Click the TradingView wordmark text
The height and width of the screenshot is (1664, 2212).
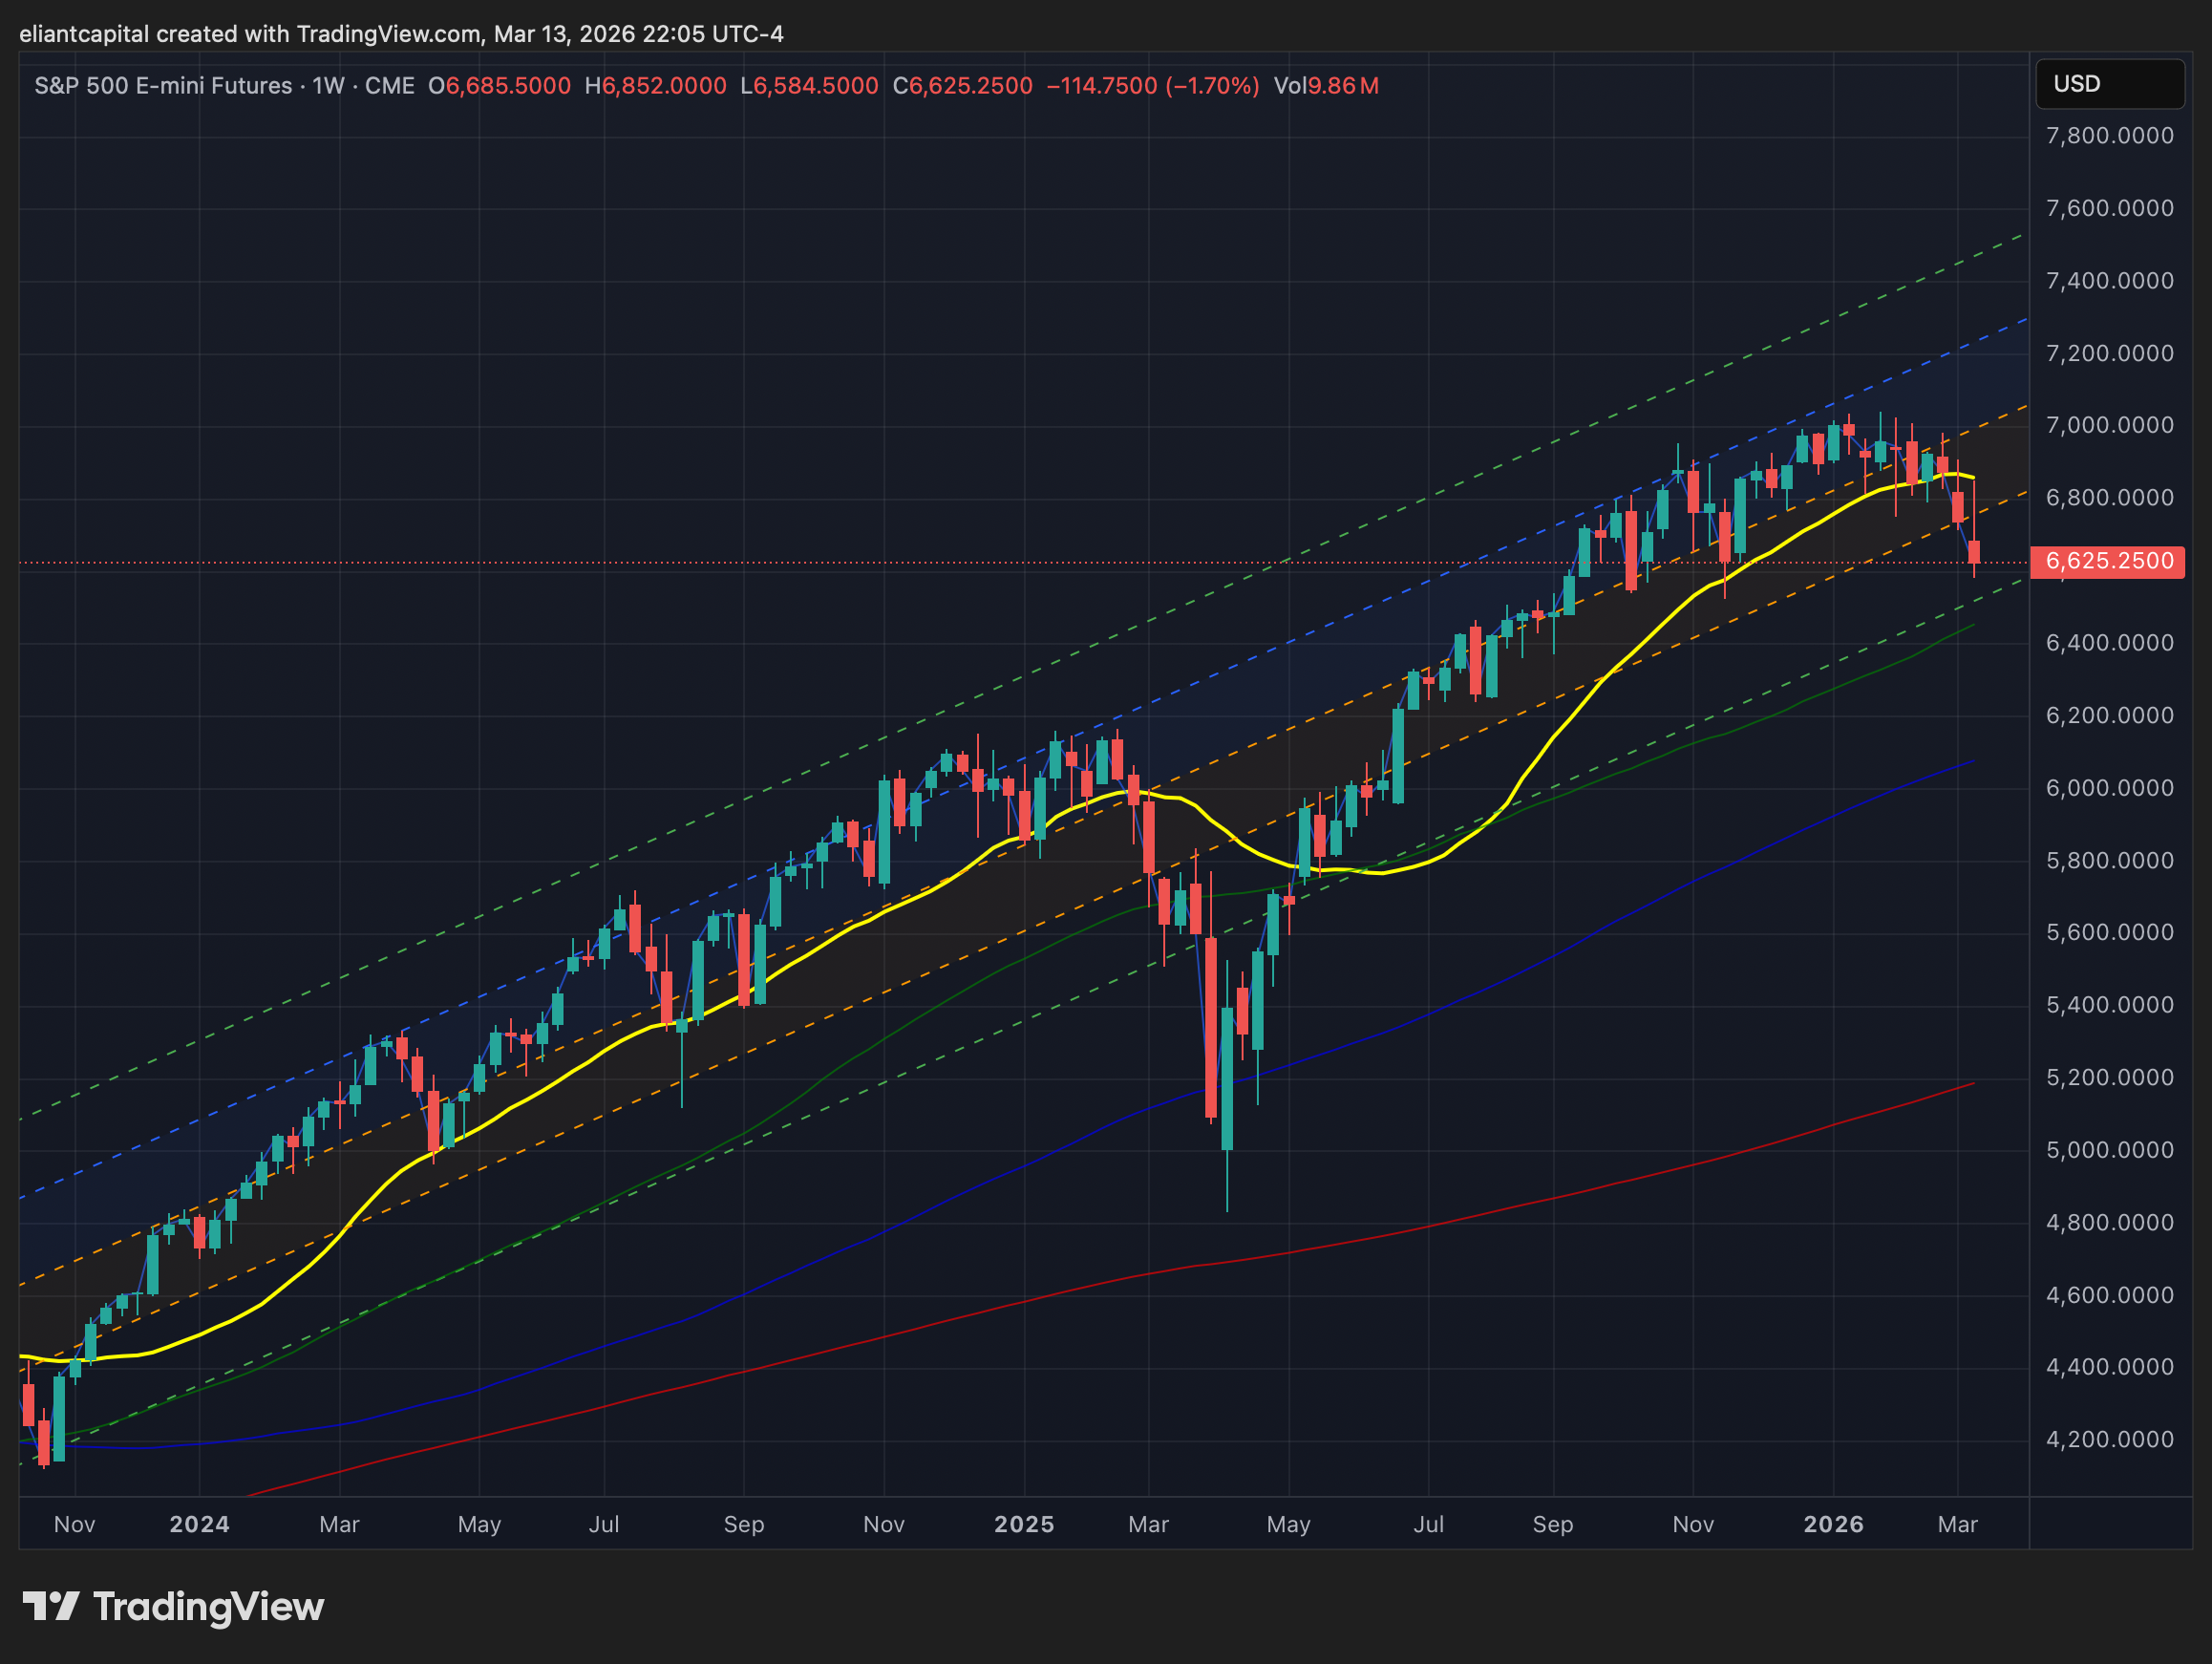pos(208,1607)
